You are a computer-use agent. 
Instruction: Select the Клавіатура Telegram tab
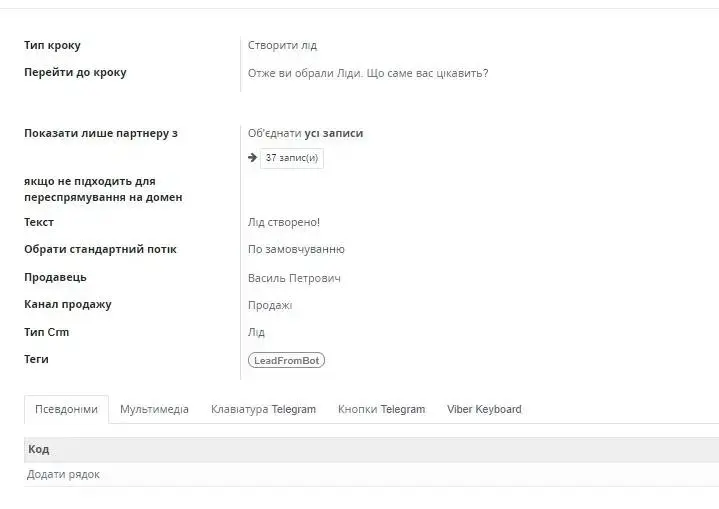click(x=263, y=409)
